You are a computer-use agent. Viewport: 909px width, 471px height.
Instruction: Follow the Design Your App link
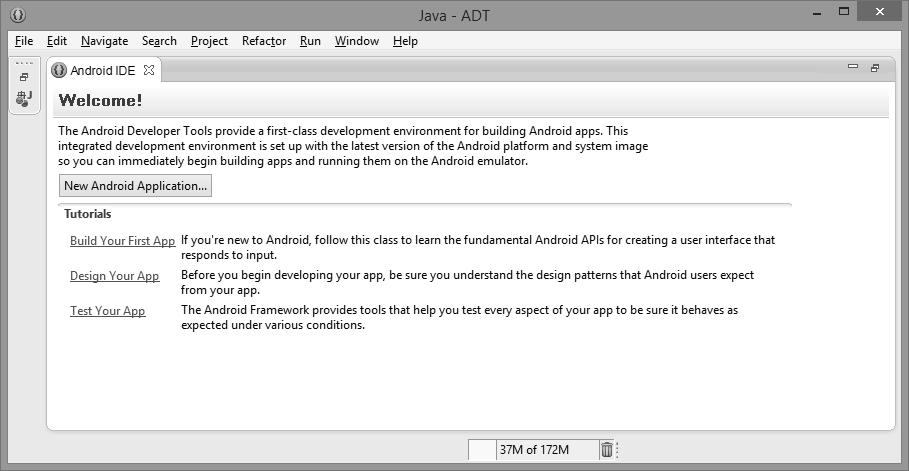pos(114,276)
